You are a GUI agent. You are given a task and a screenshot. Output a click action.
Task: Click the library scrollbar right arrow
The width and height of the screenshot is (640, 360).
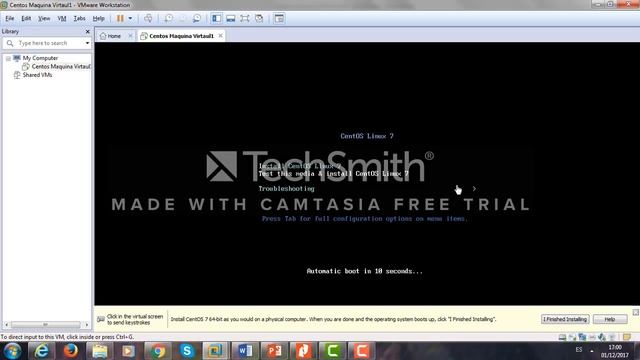[87, 324]
